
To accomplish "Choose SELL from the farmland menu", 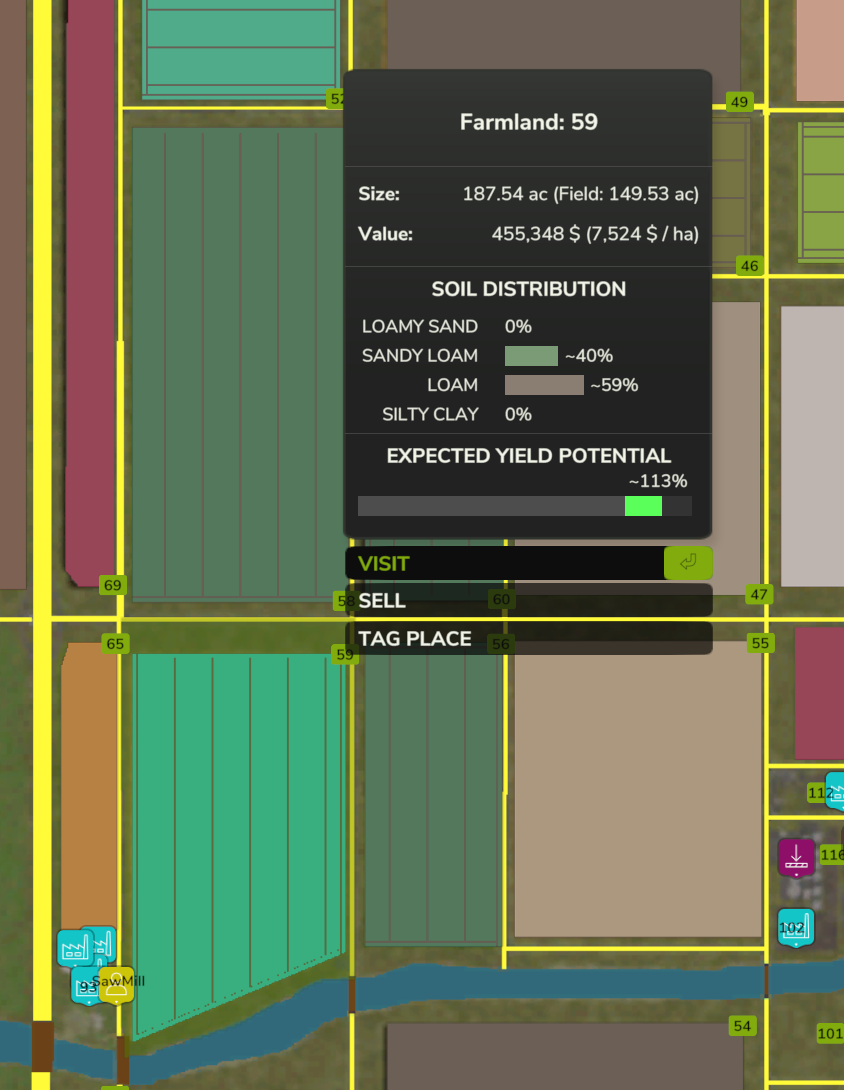I will click(x=528, y=601).
